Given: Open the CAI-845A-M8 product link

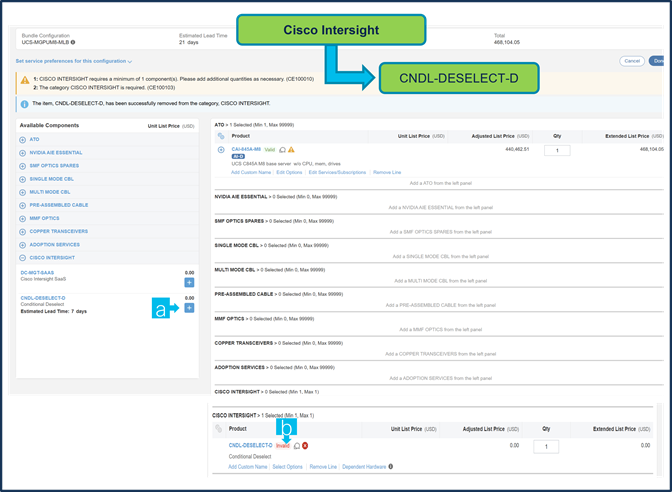Looking at the screenshot, I should pos(246,149).
